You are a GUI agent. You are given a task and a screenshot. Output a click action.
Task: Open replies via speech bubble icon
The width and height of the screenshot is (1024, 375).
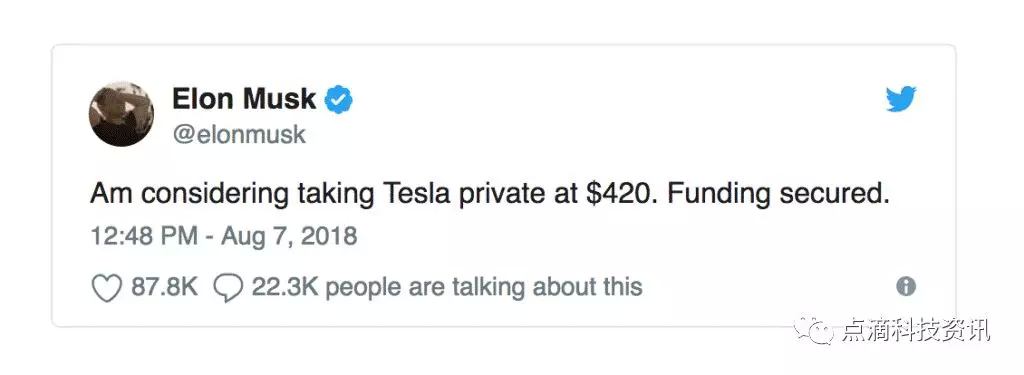(x=228, y=288)
